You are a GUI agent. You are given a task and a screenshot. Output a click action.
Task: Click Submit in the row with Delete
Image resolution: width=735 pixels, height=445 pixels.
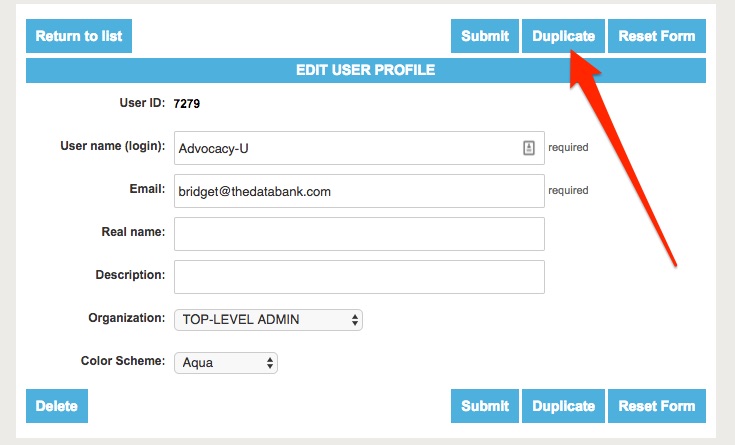click(x=485, y=406)
